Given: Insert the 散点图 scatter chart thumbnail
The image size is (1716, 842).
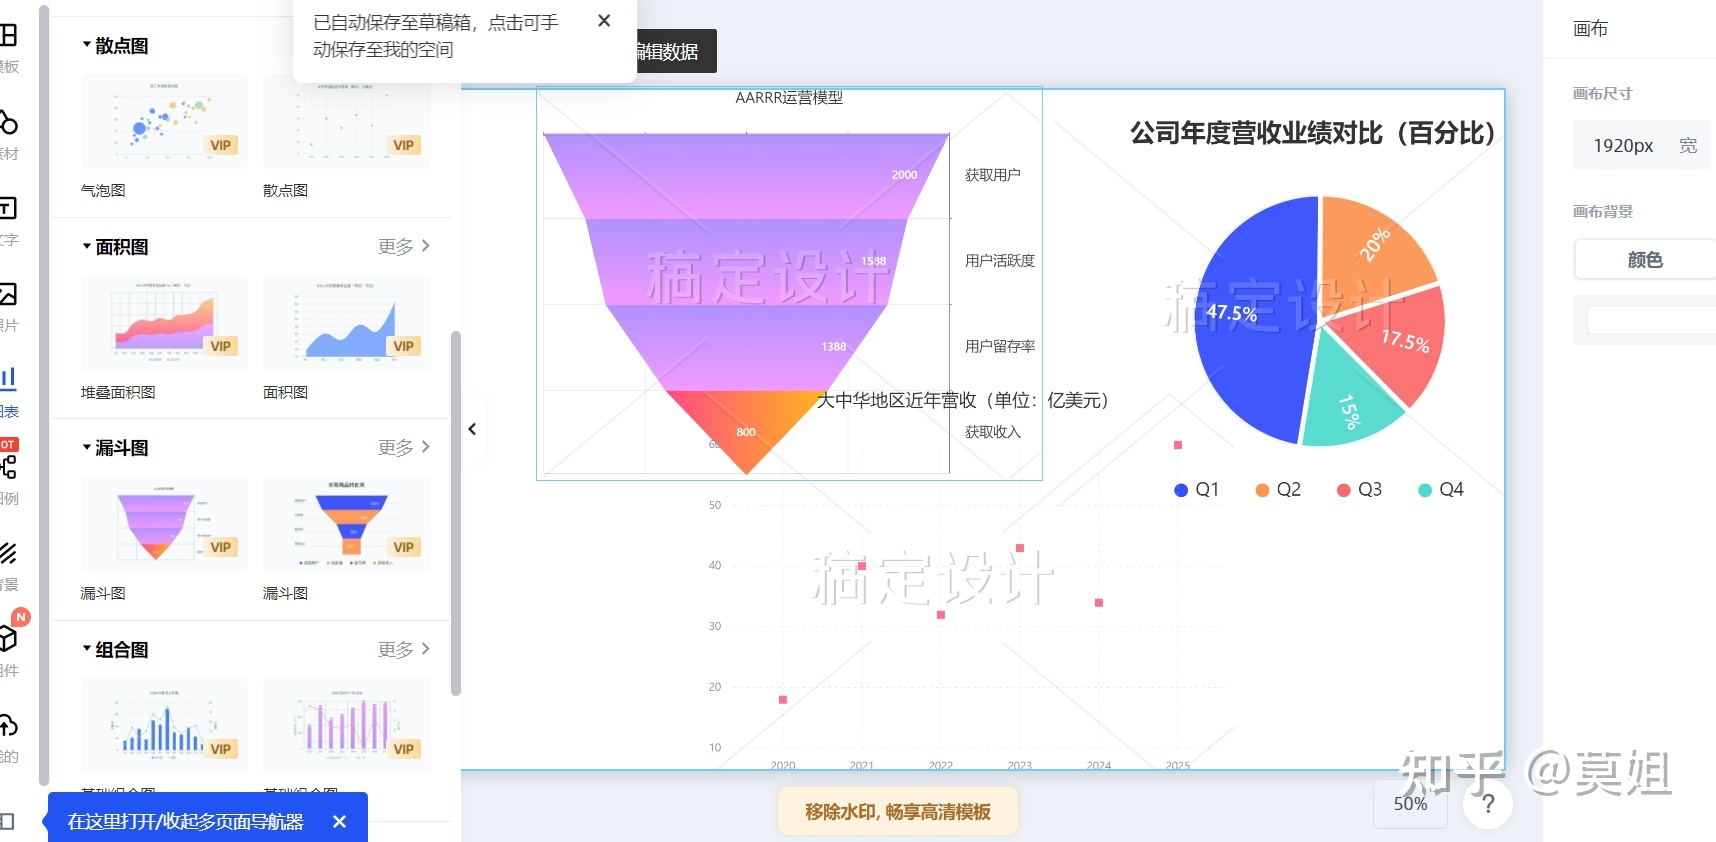Looking at the screenshot, I should (x=346, y=121).
